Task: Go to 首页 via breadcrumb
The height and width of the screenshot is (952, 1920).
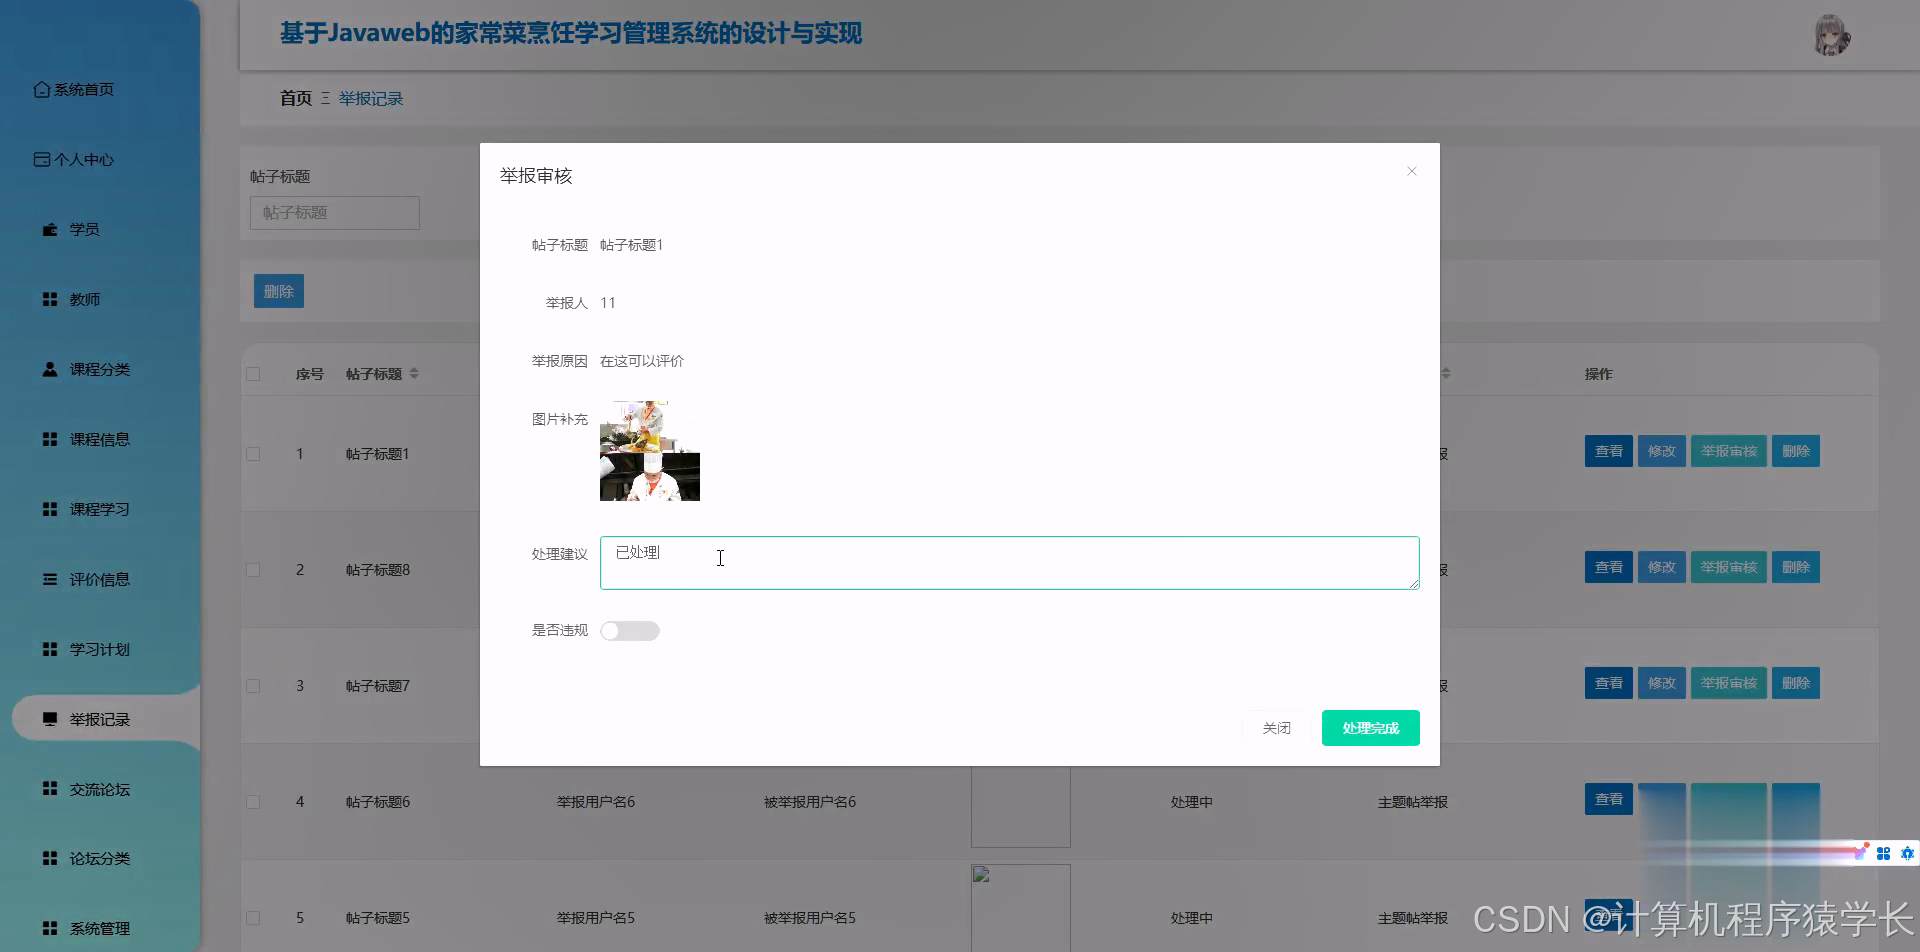Action: (295, 98)
